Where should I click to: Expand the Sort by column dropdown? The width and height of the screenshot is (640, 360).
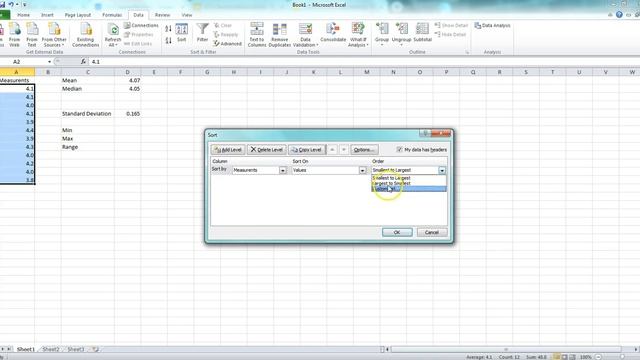pos(282,170)
